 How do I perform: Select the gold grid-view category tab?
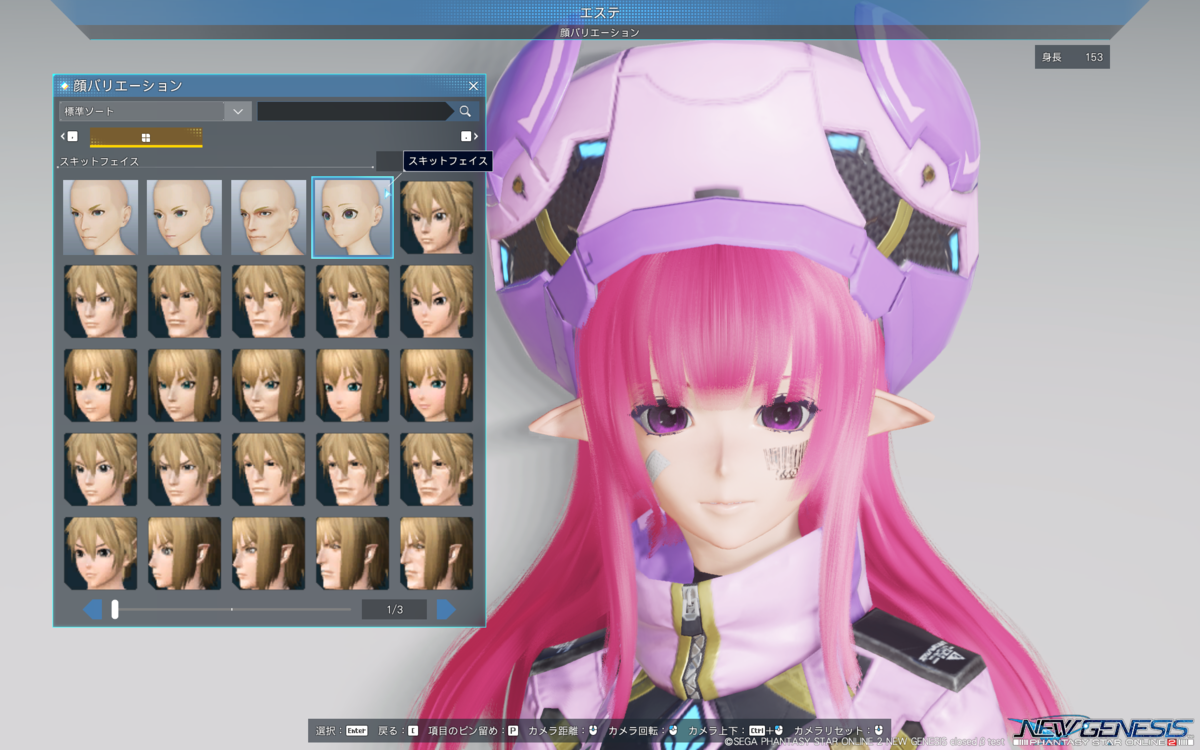[146, 137]
